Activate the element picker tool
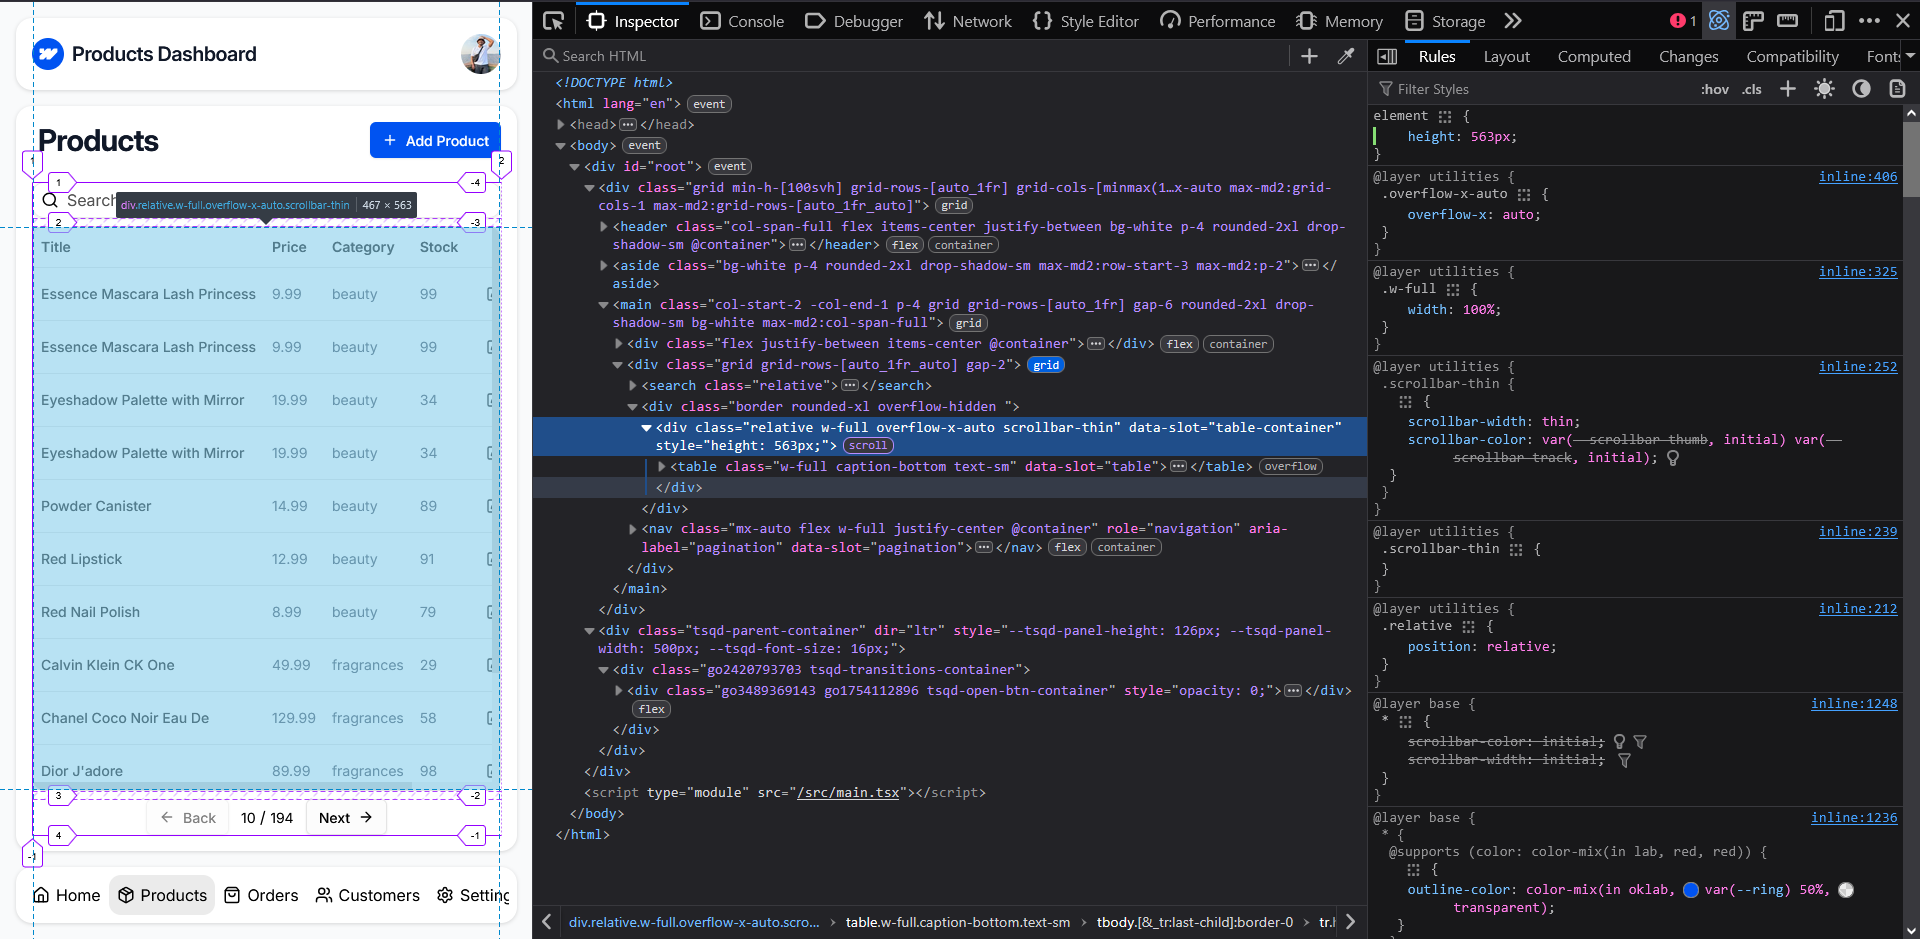Screen dimensions: 1920x939 pos(553,21)
